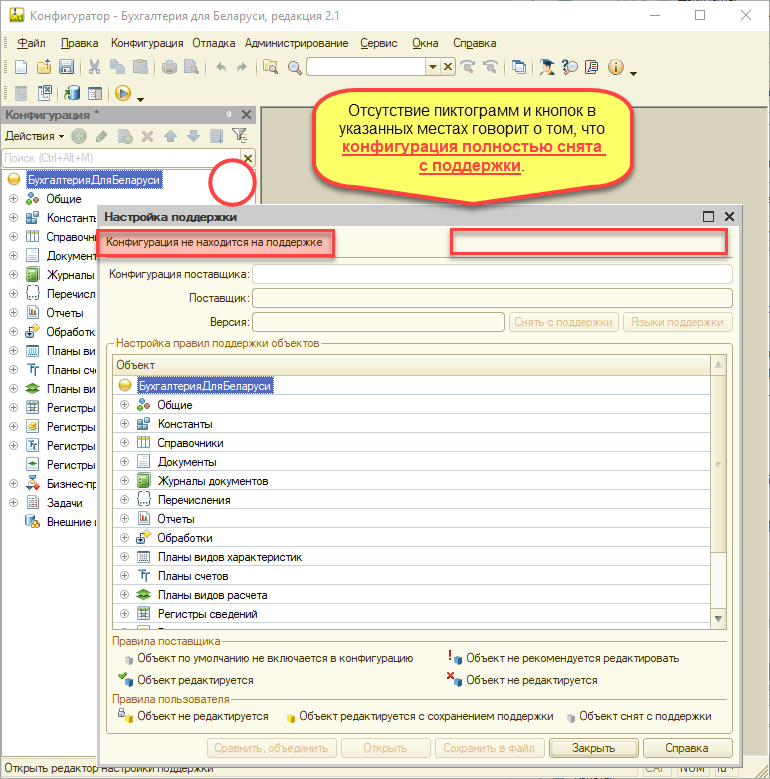Click the Move down arrow icon
The height and width of the screenshot is (779, 770).
pos(193,136)
